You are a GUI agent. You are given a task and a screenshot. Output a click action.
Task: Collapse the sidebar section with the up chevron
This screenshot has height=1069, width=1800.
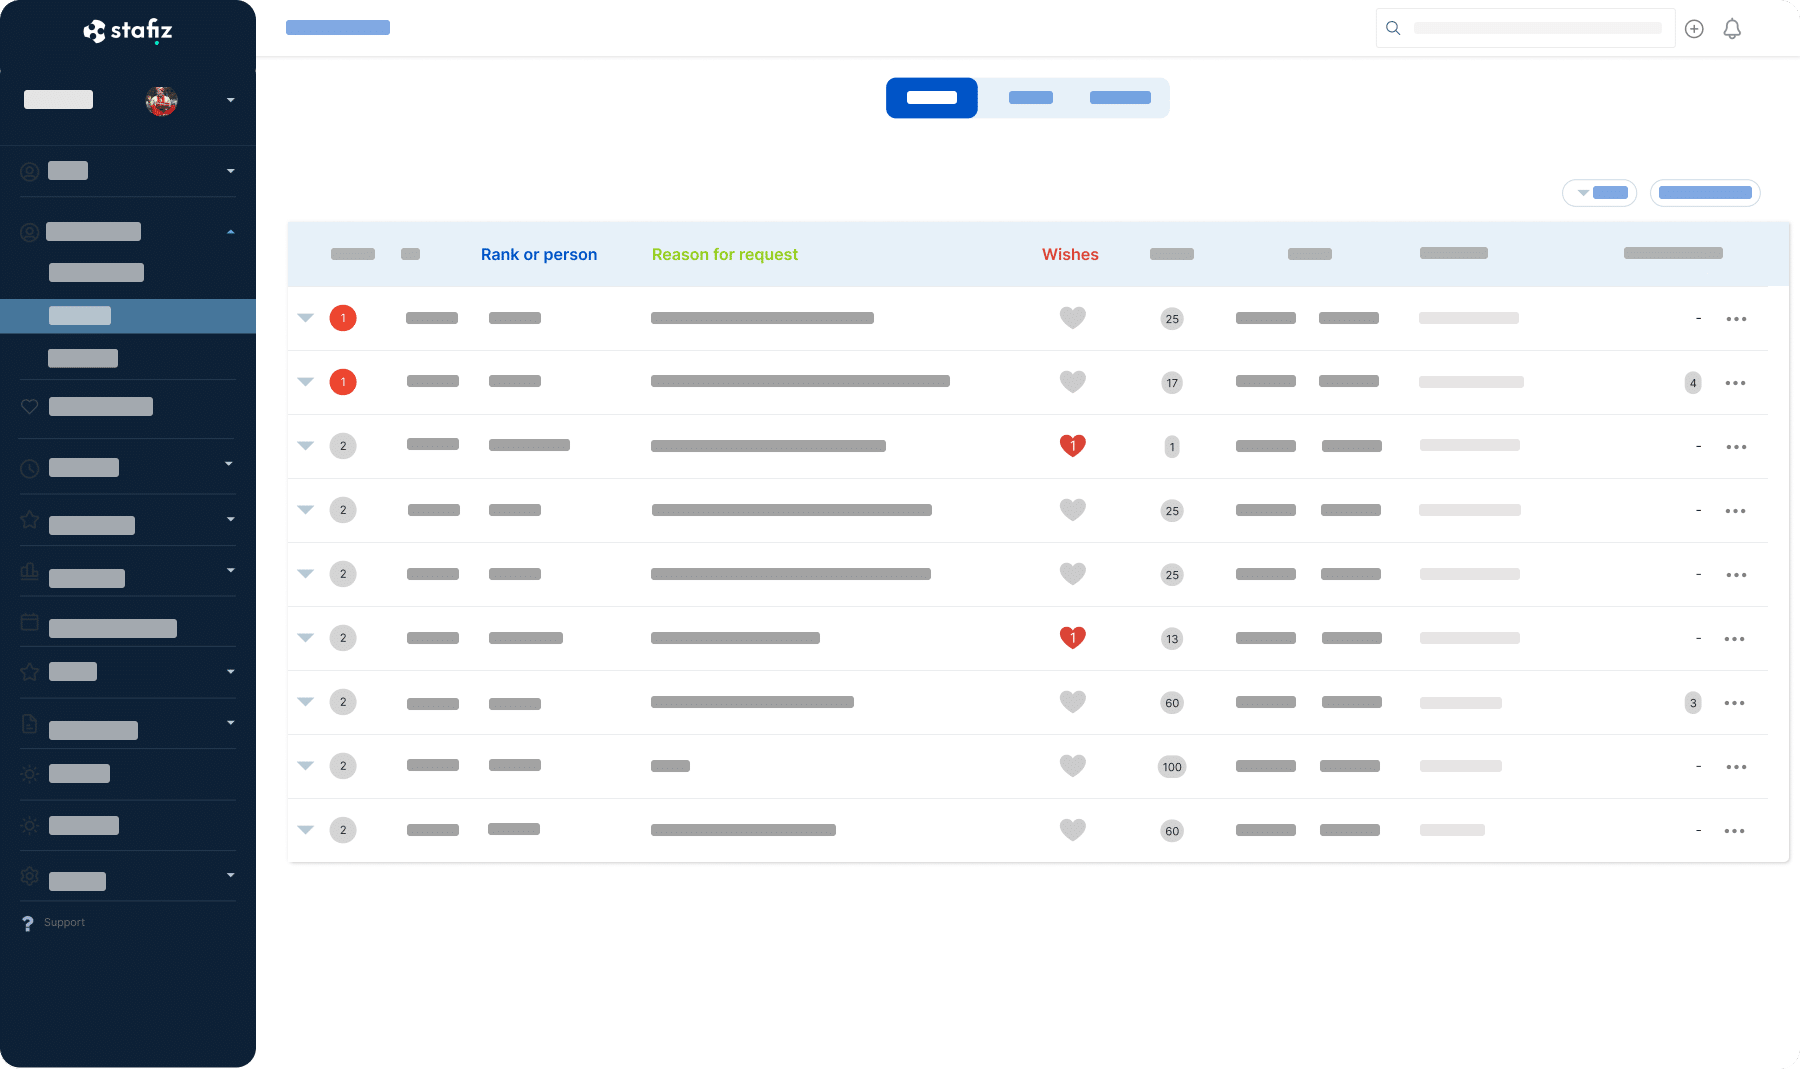click(231, 231)
